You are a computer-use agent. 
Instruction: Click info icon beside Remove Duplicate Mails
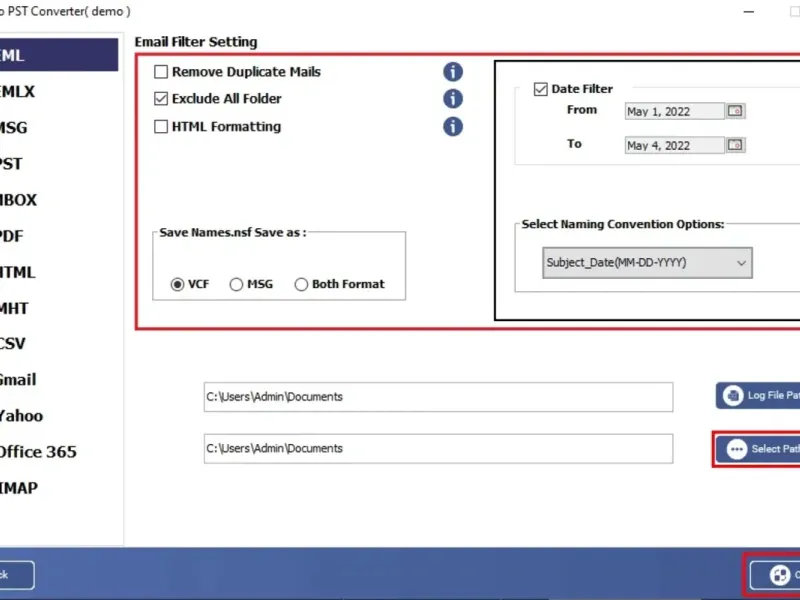click(453, 72)
